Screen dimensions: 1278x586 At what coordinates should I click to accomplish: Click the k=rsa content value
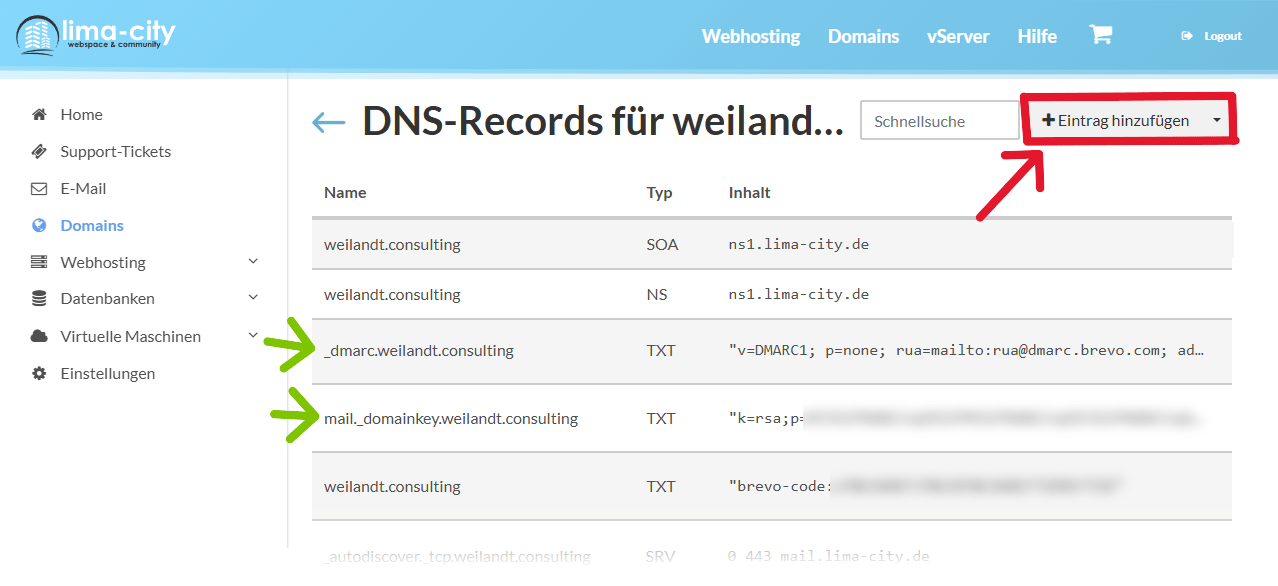click(966, 418)
